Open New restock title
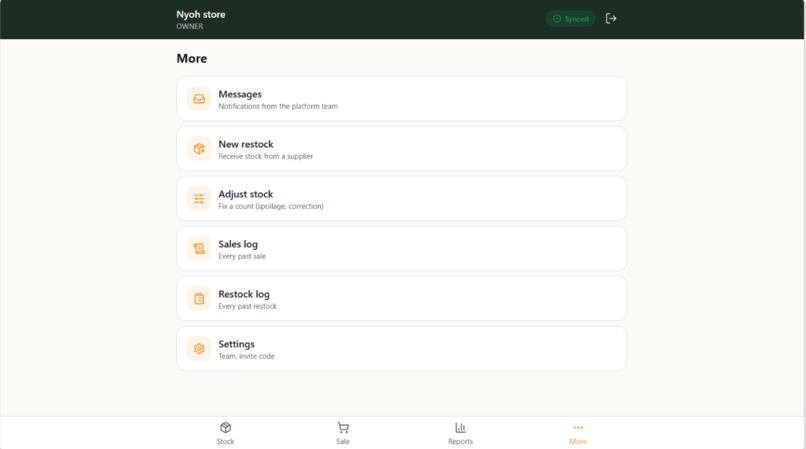Screen dimensions: 806x449 [246, 144]
